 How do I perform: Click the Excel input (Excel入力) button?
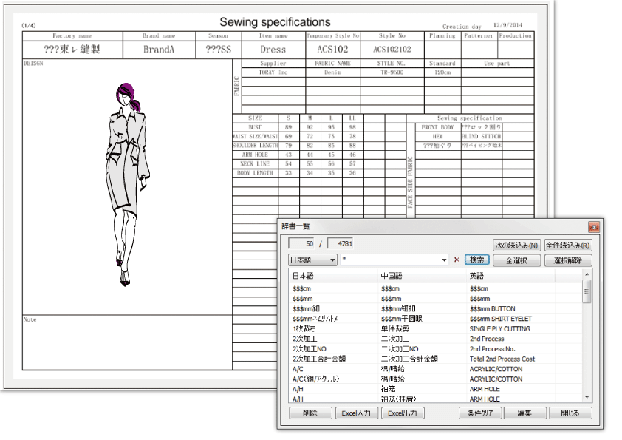(x=355, y=413)
